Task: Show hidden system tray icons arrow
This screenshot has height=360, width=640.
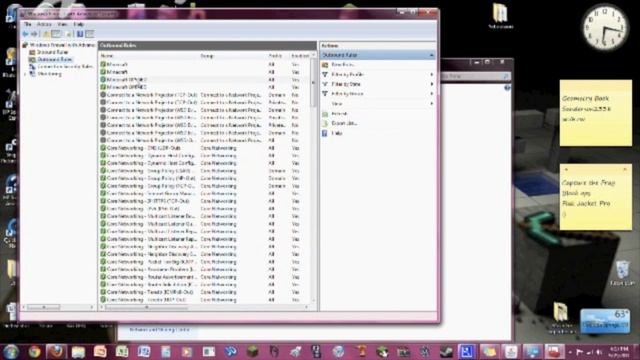Action: coord(570,352)
